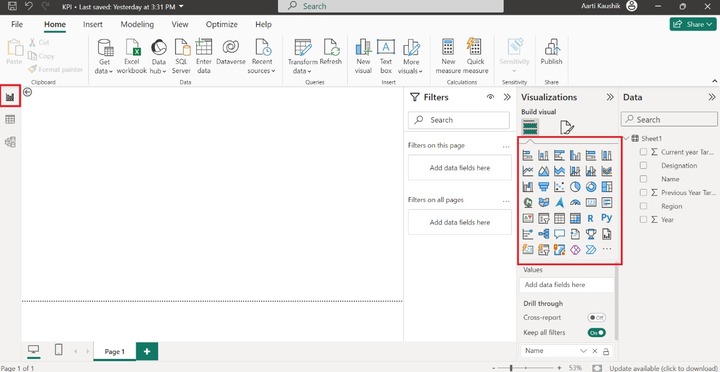
Task: Select the Waterfall chart visual
Action: point(528,187)
